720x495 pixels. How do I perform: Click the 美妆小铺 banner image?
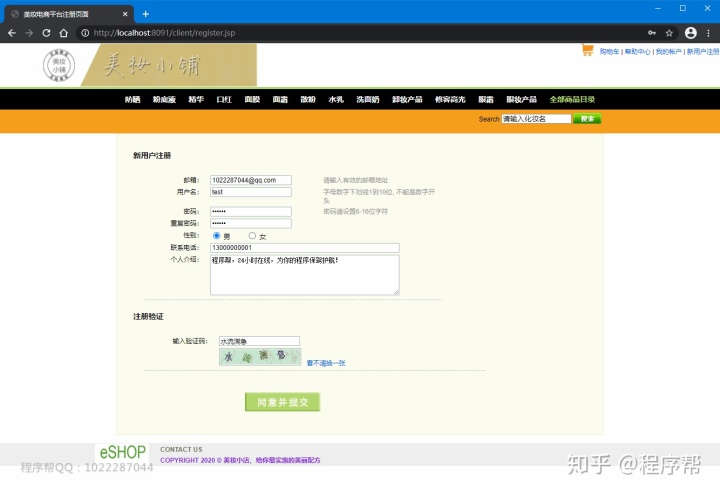pyautogui.click(x=169, y=65)
